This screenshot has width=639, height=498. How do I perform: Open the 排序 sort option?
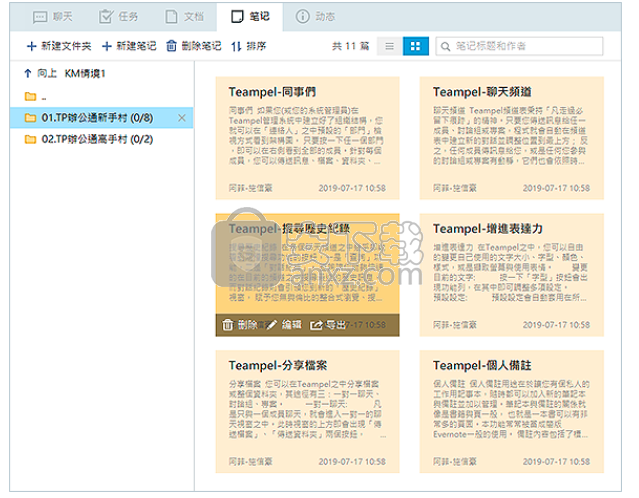[249, 46]
